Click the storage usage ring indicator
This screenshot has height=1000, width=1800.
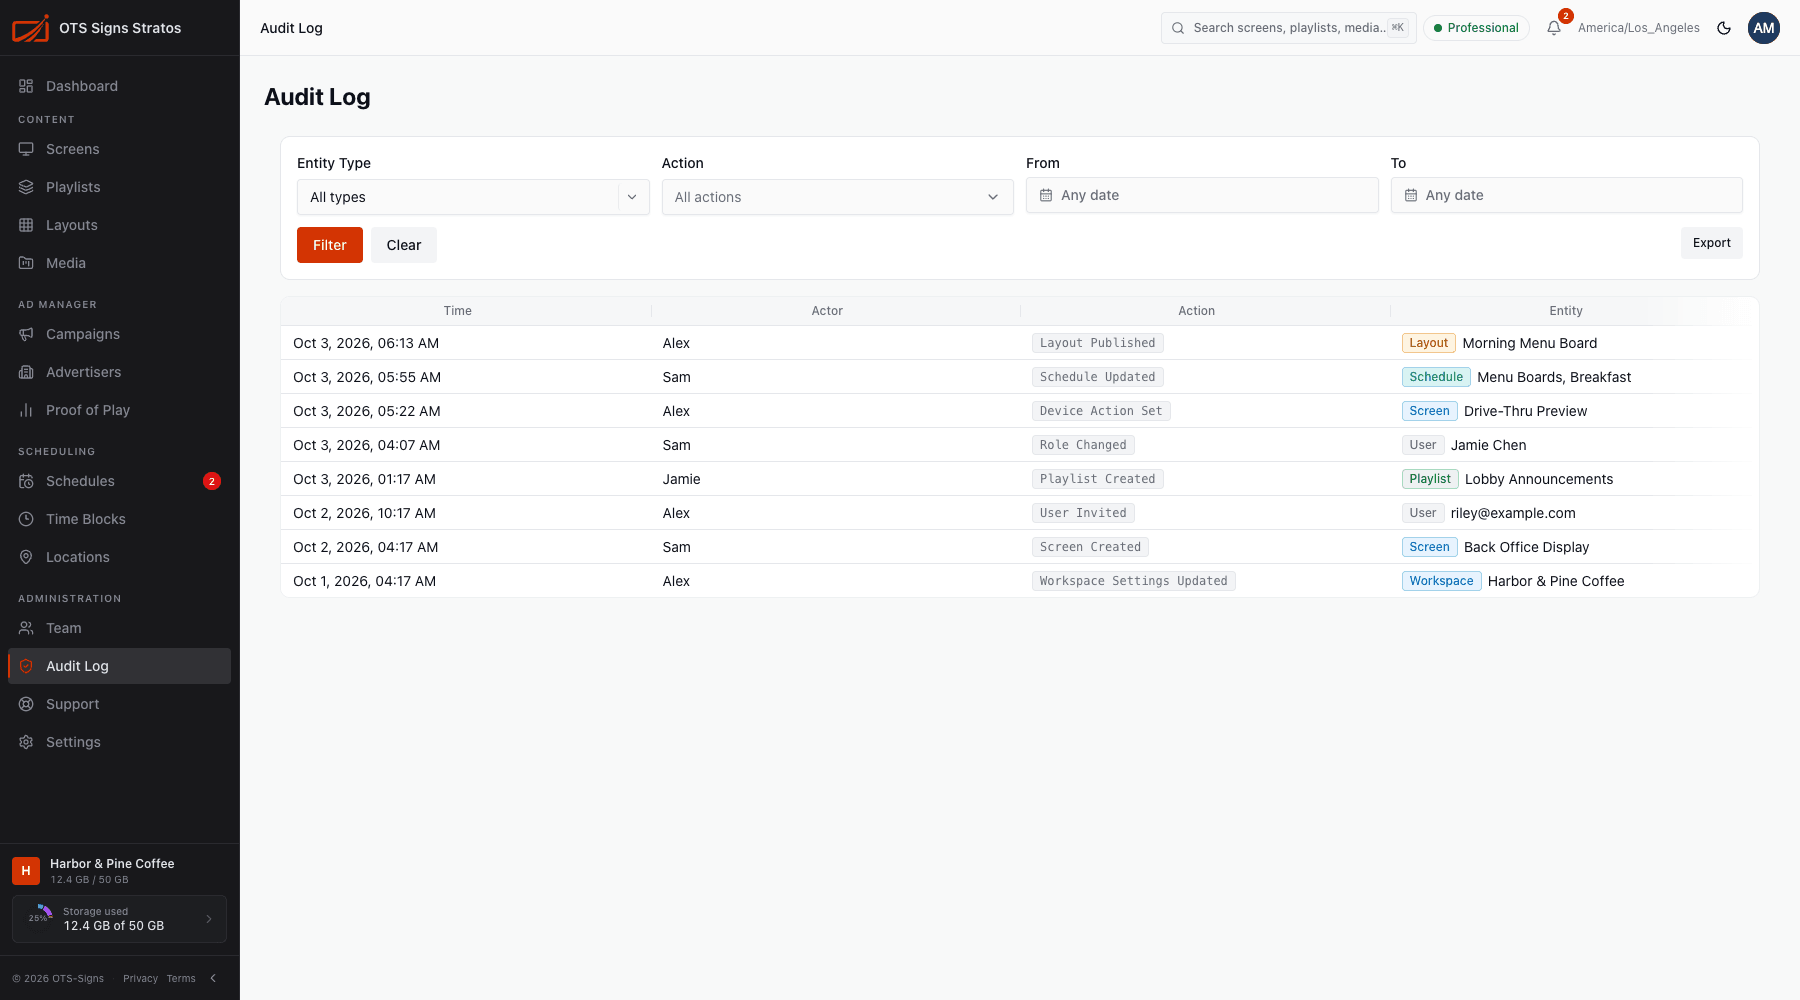(40, 918)
